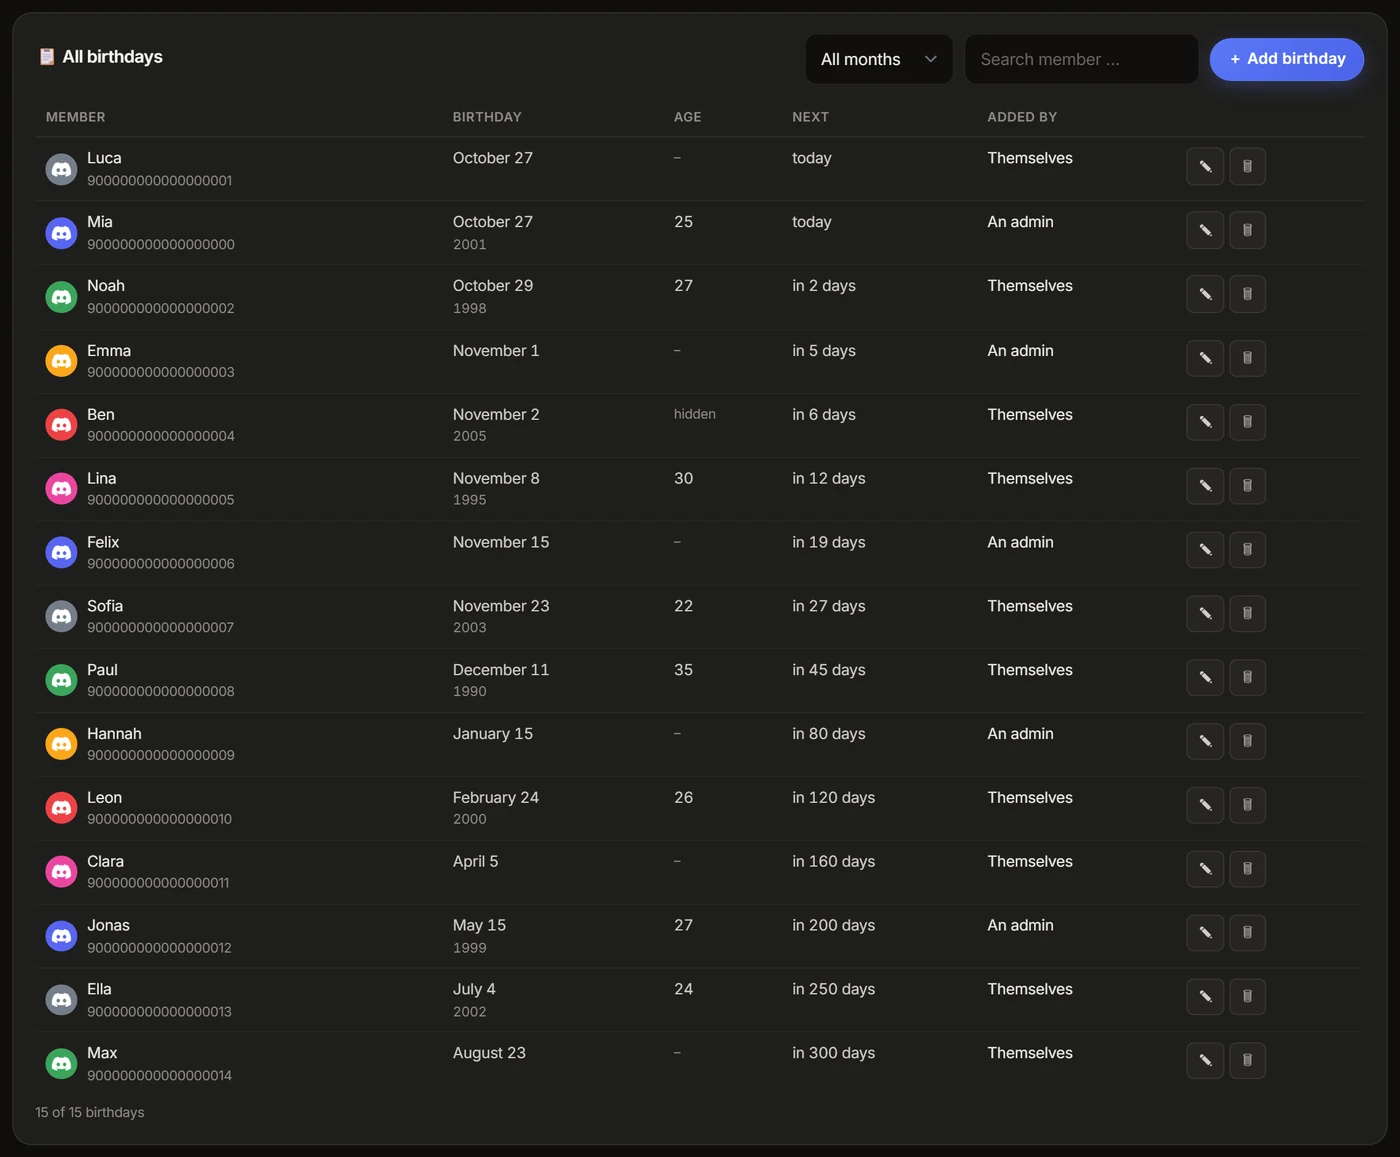Screen dimensions: 1400x1157
Task: Delete Hannah's birthday entry
Action: tap(1247, 741)
